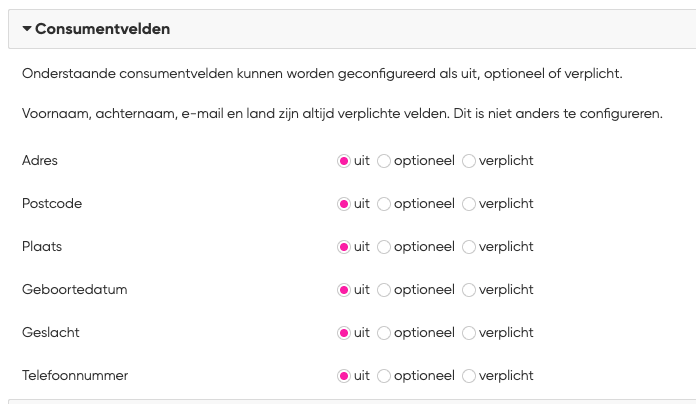Choose uit for Plaats
The width and height of the screenshot is (696, 404).
(344, 246)
